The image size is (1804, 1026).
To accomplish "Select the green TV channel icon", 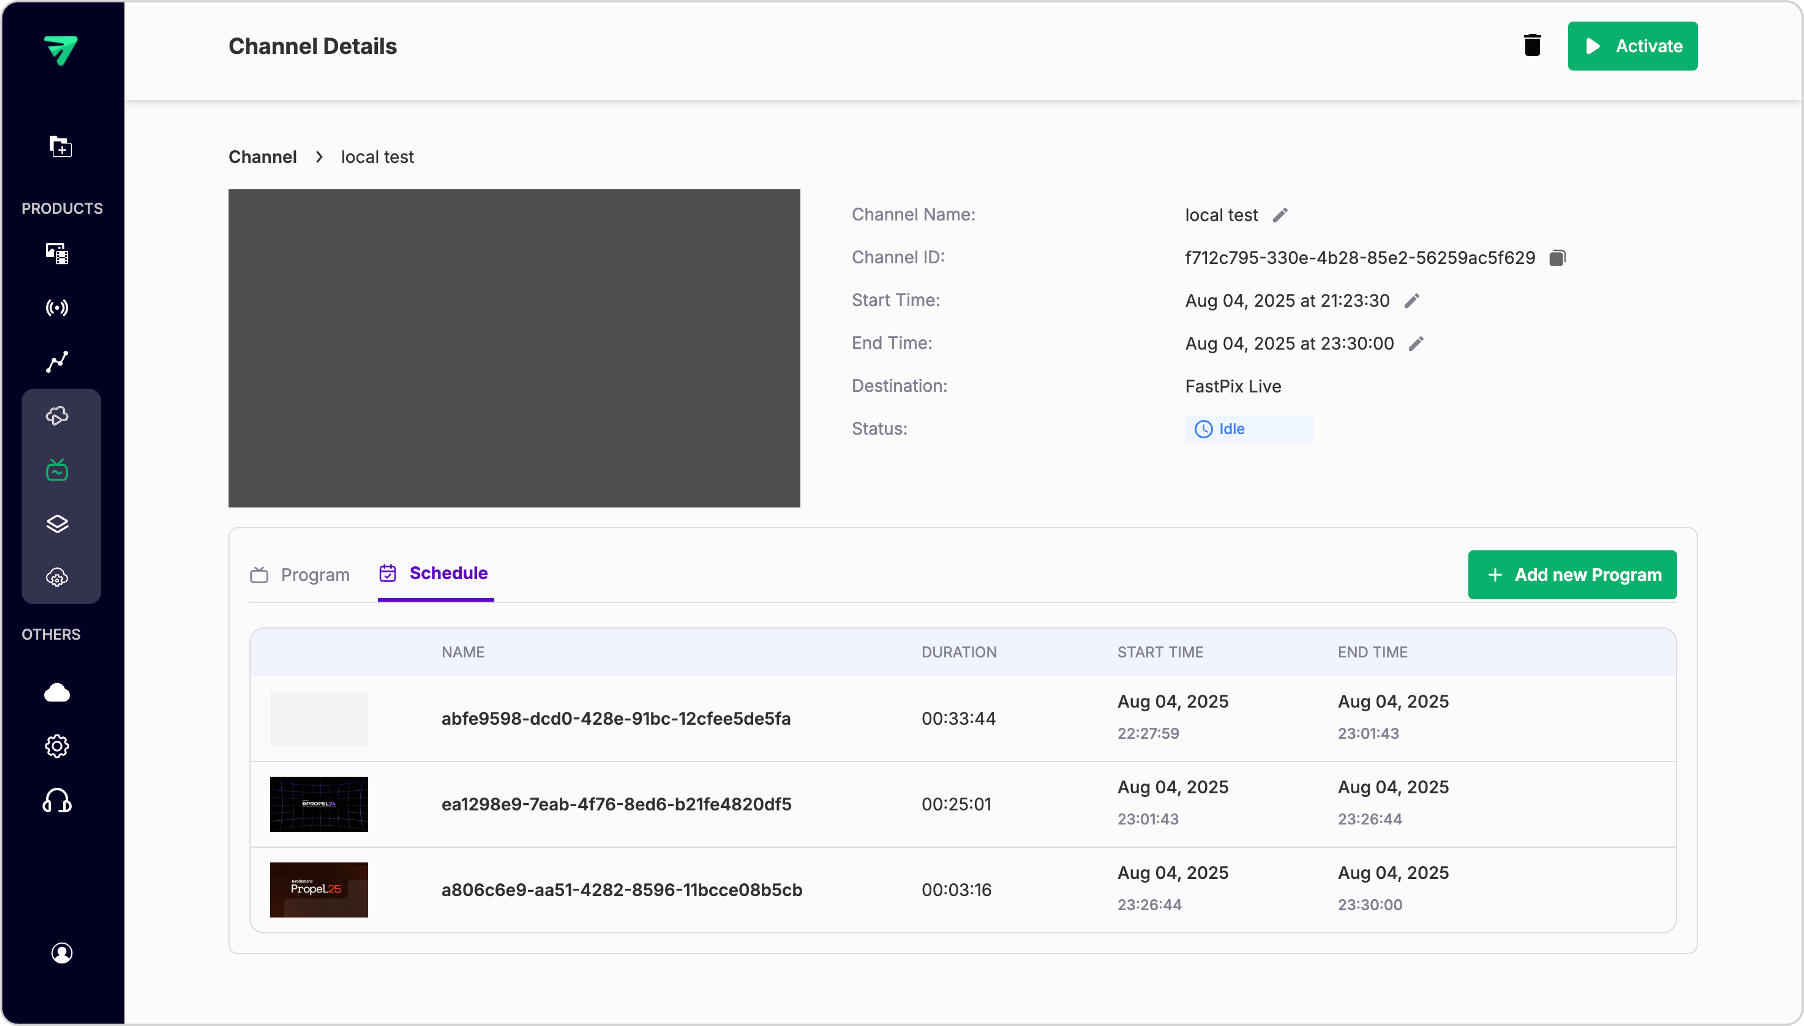I will (57, 470).
